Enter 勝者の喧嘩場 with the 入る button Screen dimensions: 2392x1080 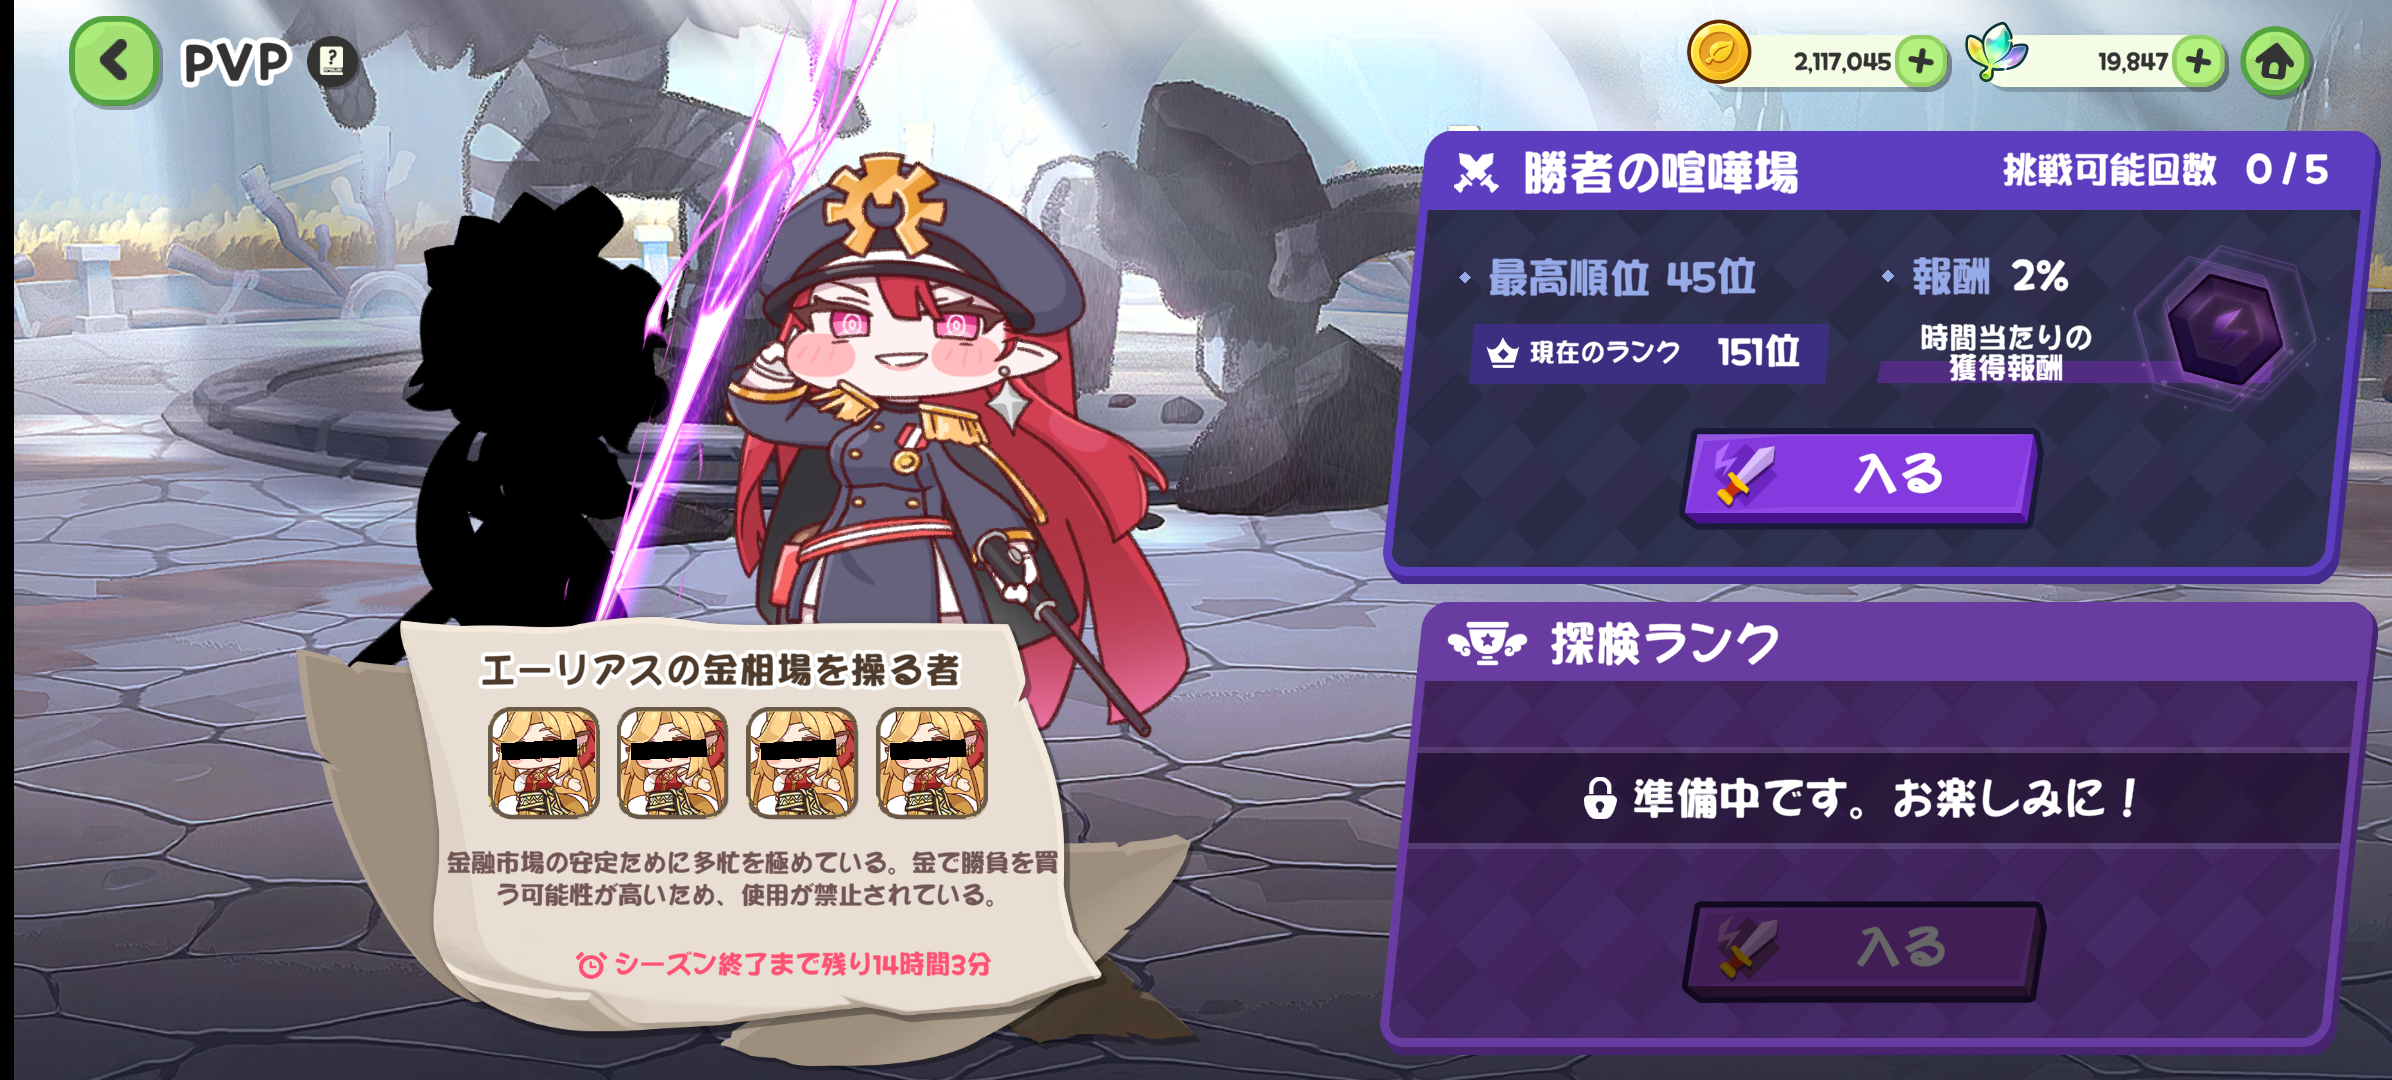[1861, 476]
